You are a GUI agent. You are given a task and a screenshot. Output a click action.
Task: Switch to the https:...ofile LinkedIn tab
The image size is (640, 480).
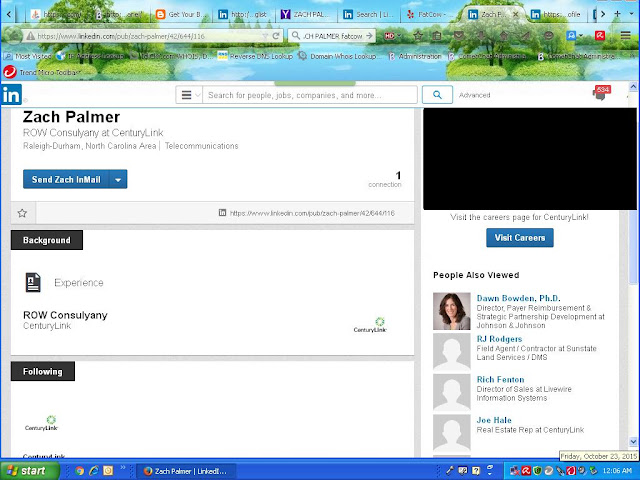click(x=557, y=15)
